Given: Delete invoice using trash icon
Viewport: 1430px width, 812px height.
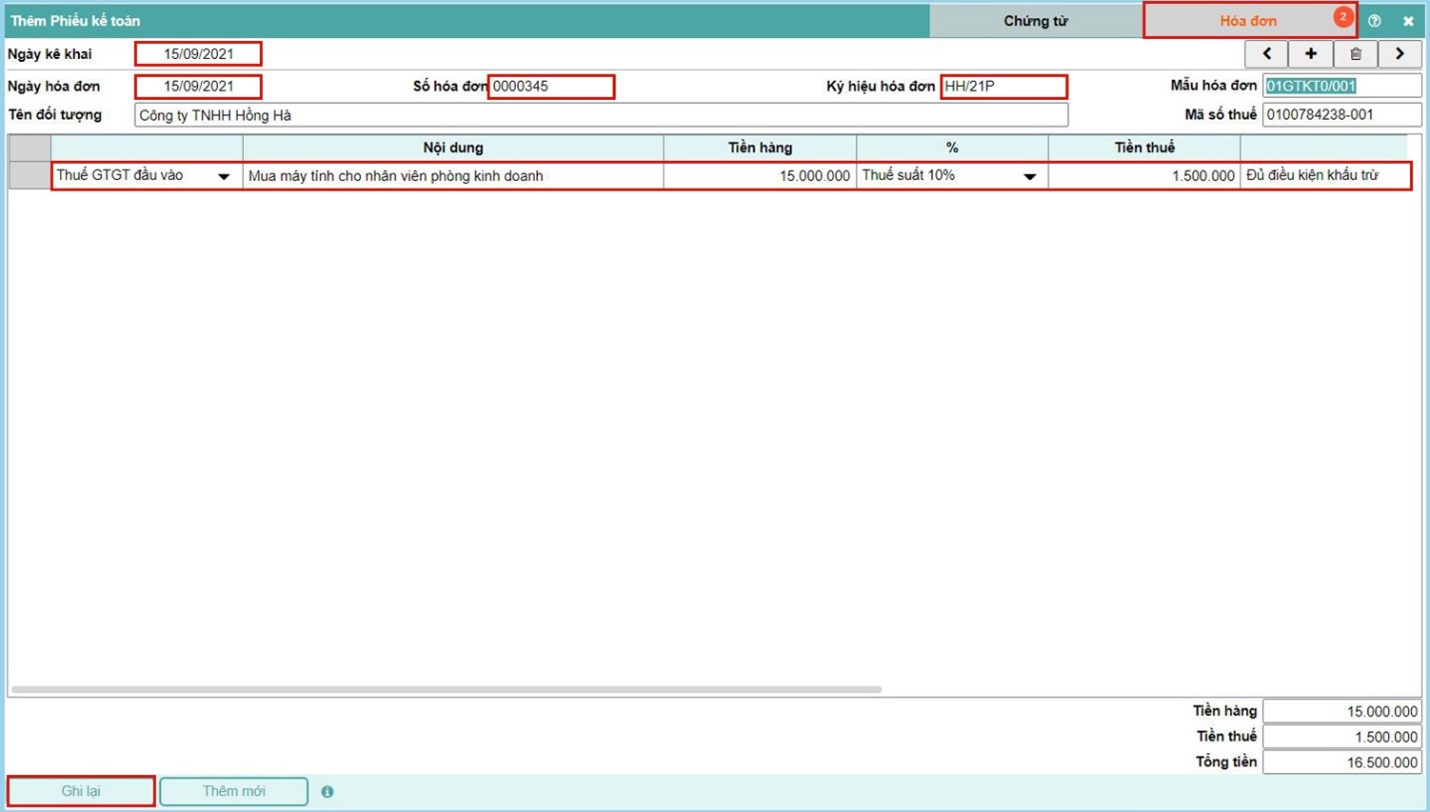Looking at the screenshot, I should click(x=1355, y=54).
